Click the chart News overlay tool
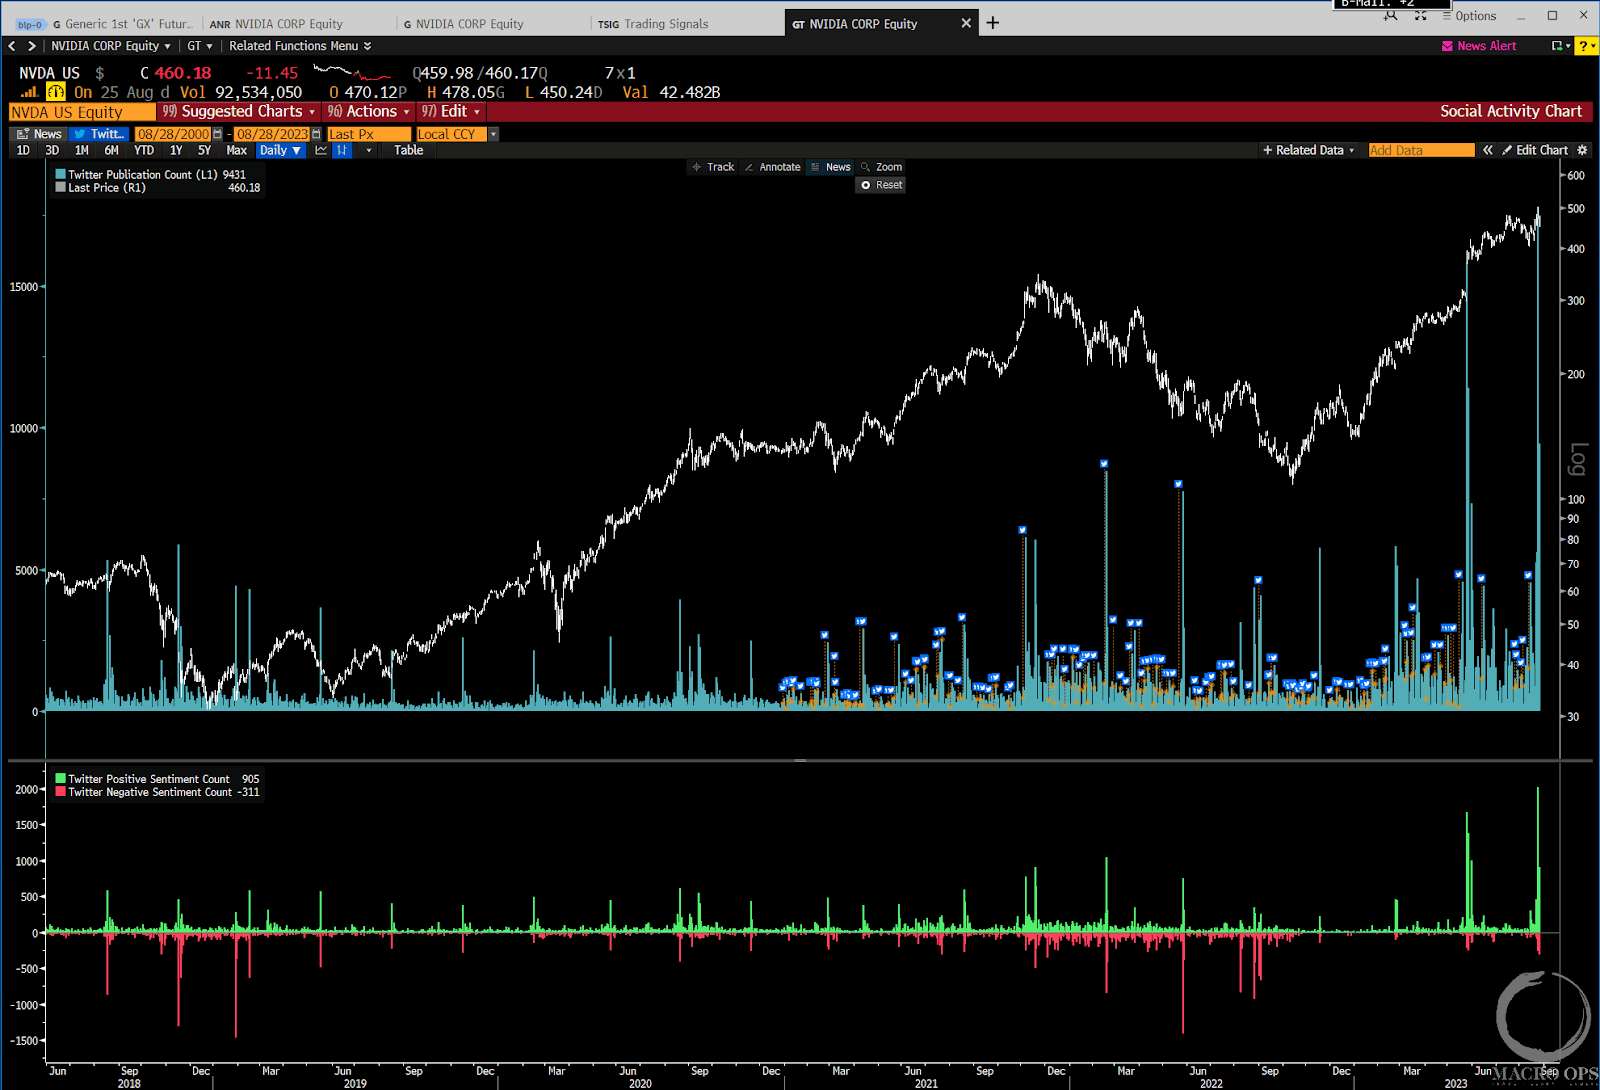1600x1090 pixels. click(x=831, y=167)
